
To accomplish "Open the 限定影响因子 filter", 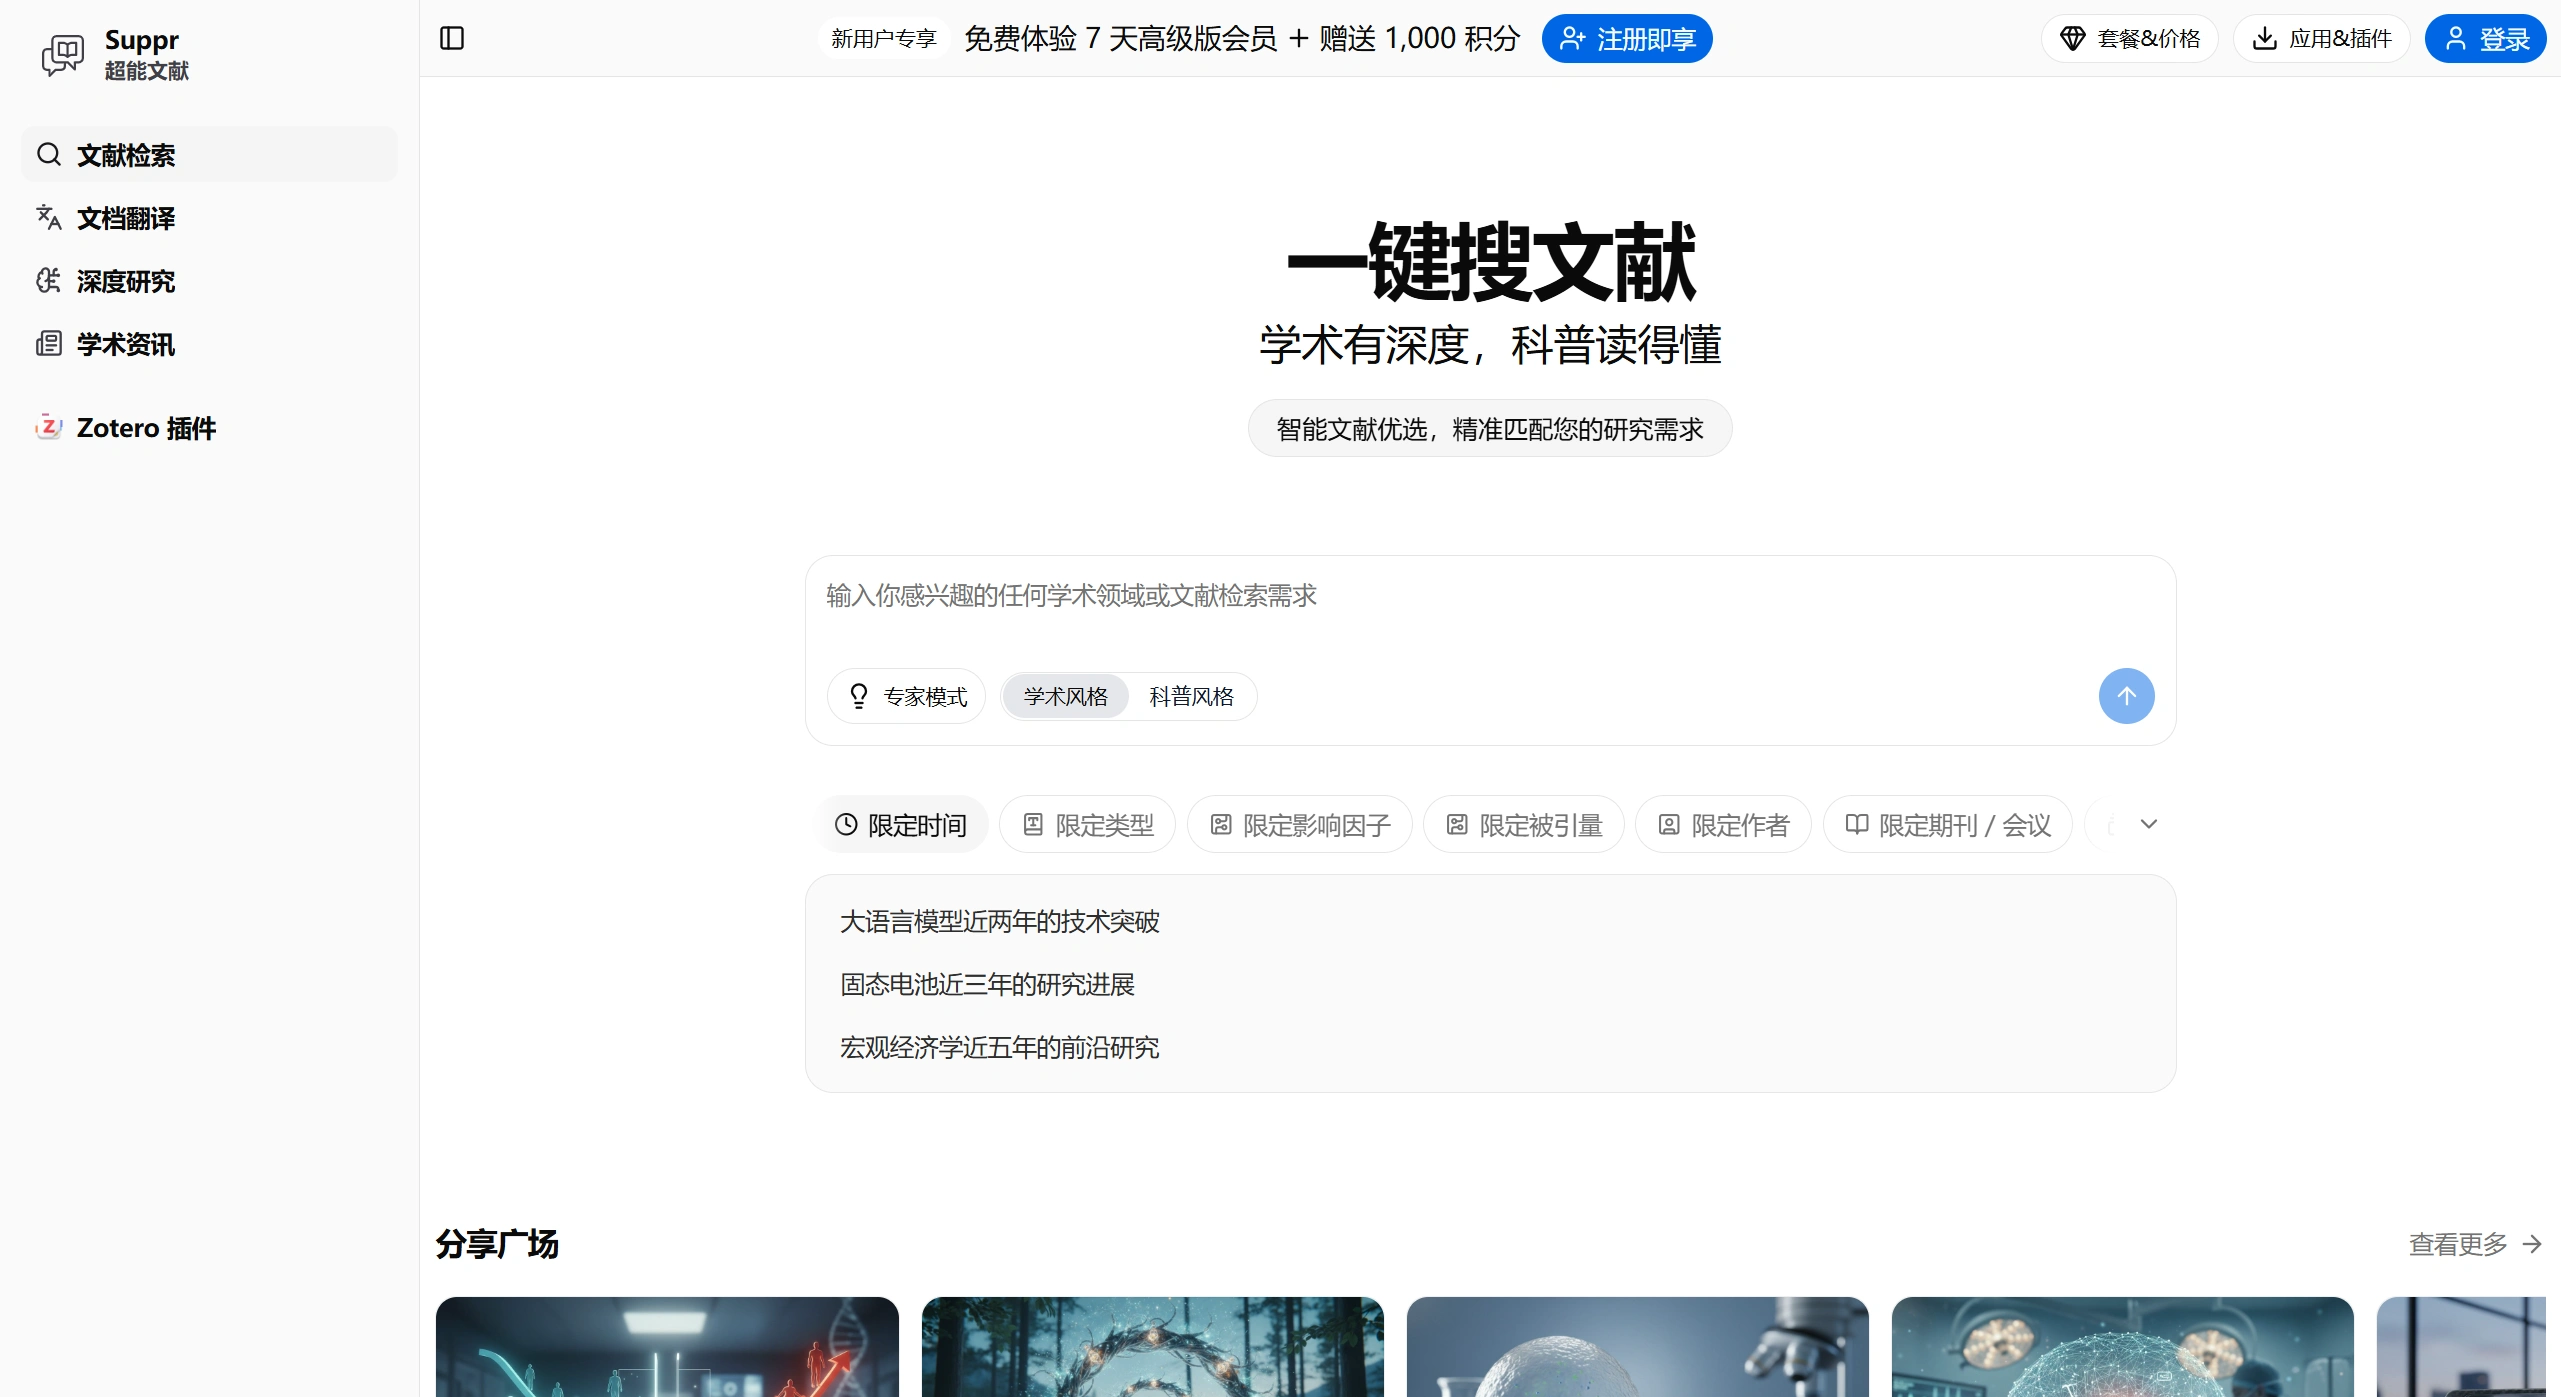I will coord(1300,825).
